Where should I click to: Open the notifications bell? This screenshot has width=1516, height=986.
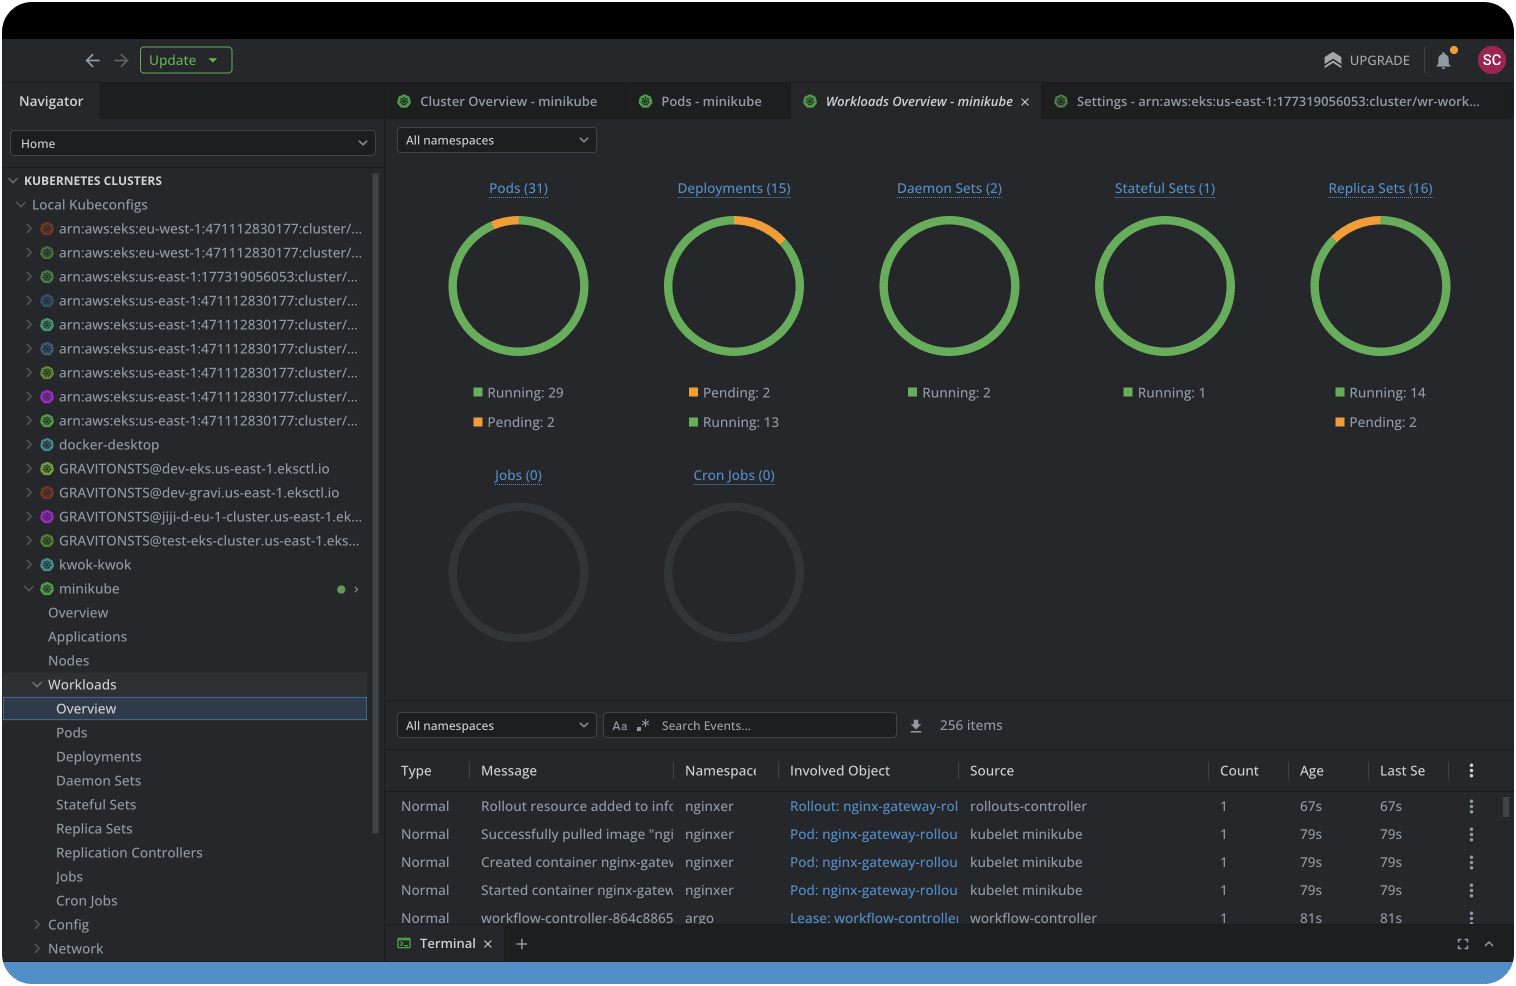pos(1444,60)
